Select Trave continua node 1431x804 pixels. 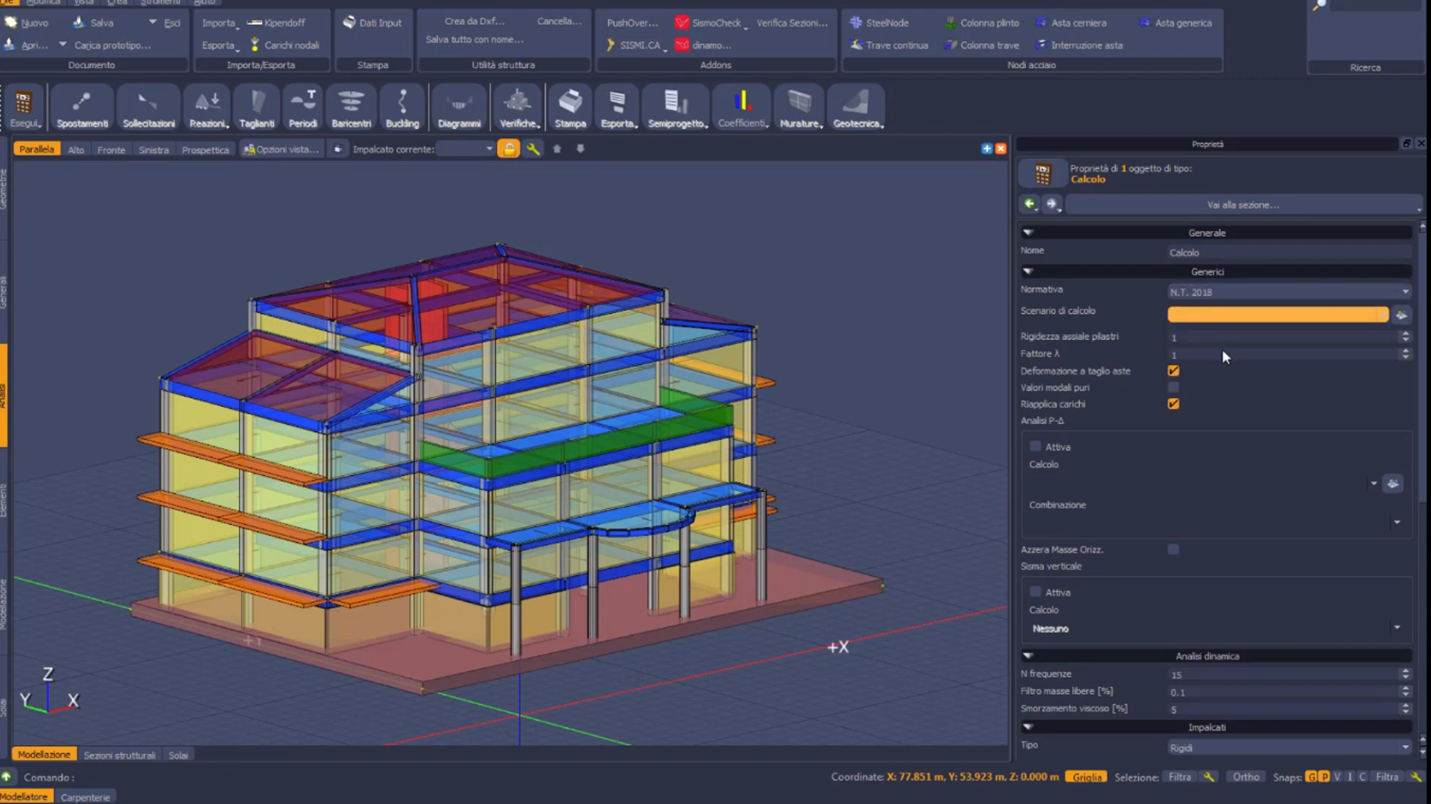pyautogui.click(x=889, y=45)
